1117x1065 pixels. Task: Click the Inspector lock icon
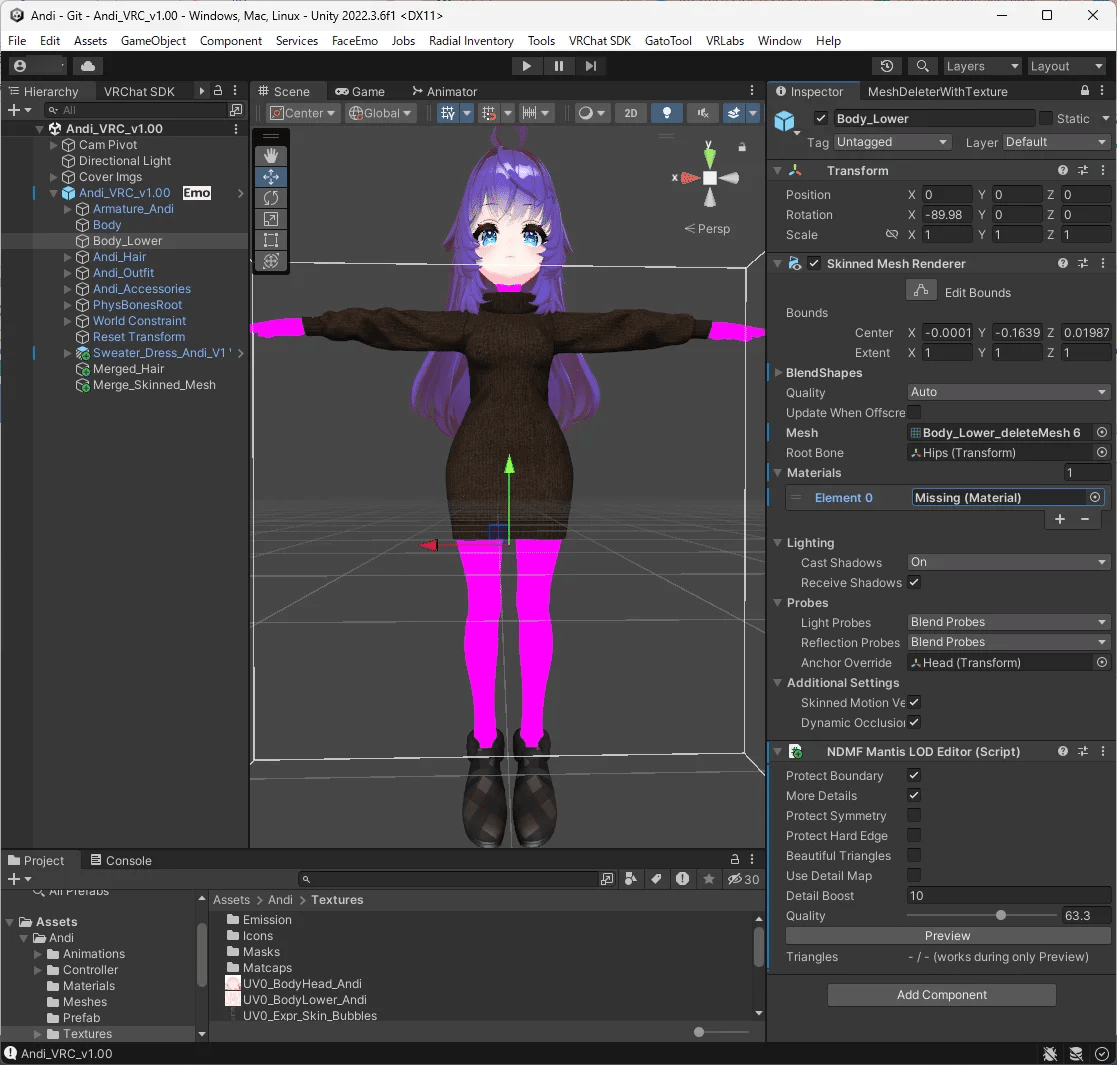tap(1084, 90)
